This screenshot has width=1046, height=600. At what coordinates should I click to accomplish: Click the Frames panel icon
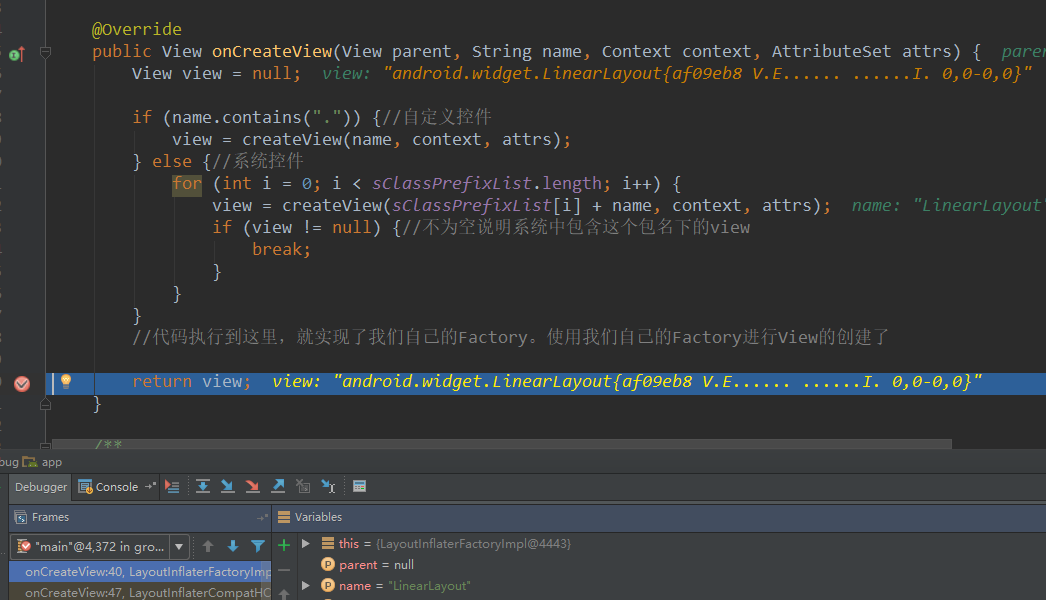(21, 517)
